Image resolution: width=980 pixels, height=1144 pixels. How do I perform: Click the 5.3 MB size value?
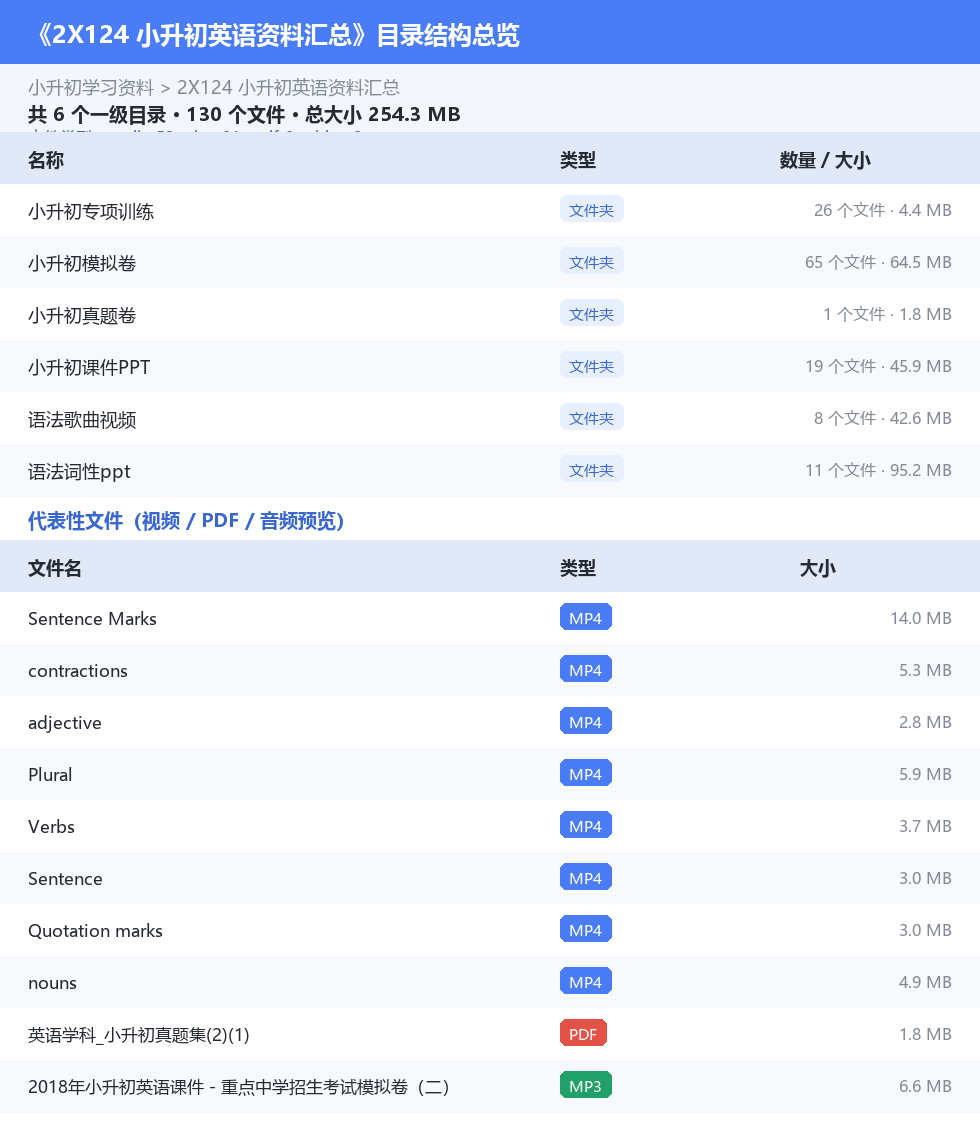coord(925,670)
